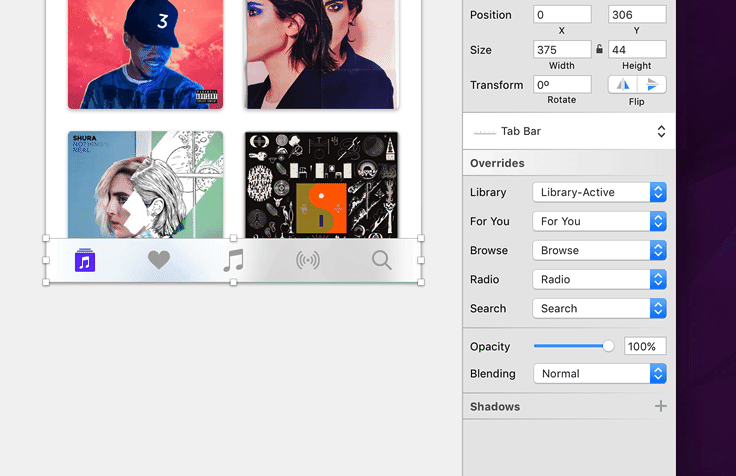
Task: Open the For You override dropdown
Action: tap(599, 221)
